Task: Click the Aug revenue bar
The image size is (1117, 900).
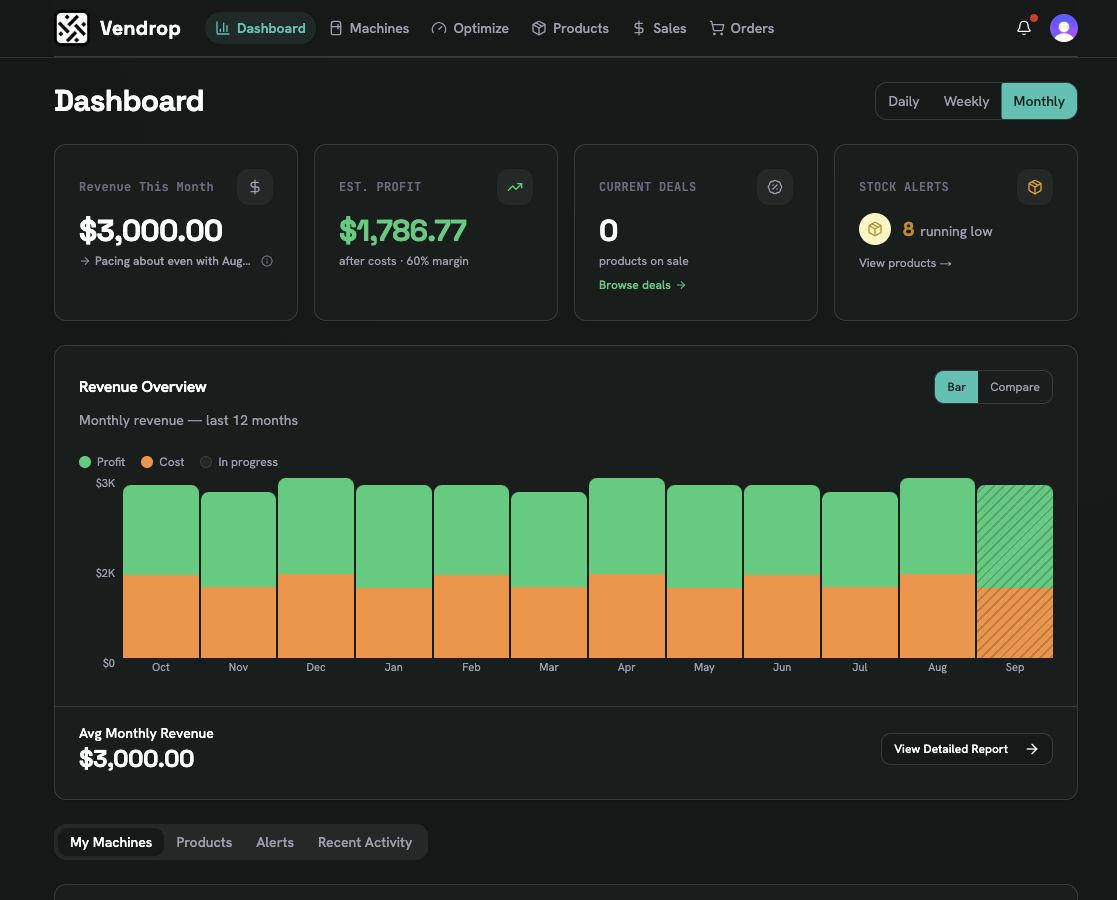Action: 937,568
